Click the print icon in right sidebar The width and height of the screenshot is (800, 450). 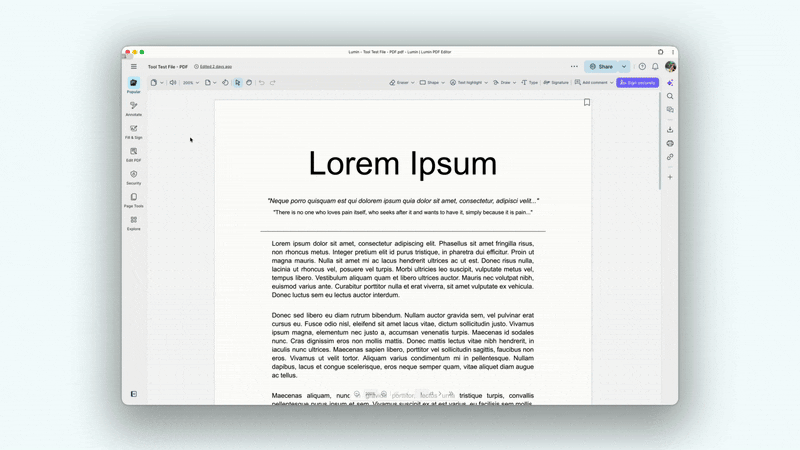670,143
